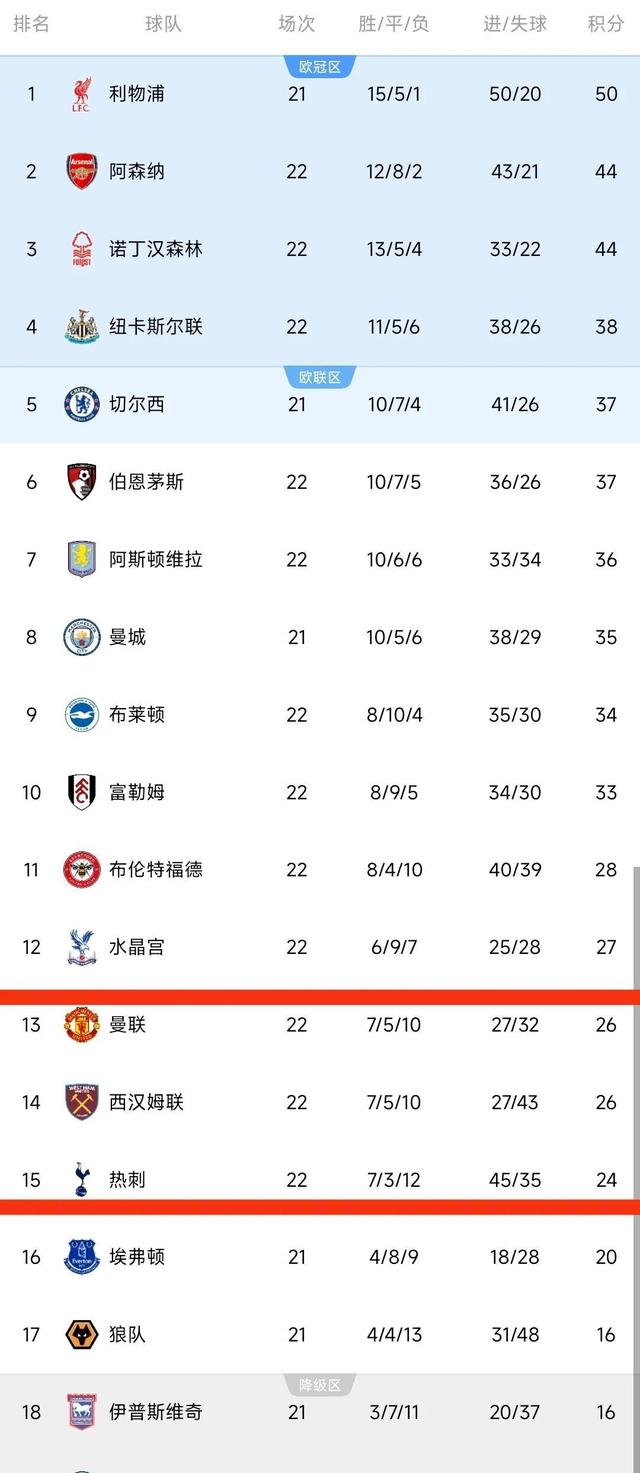640x1473 pixels.
Task: Select the Tottenham 热刺 logo
Action: pyautogui.click(x=82, y=1179)
